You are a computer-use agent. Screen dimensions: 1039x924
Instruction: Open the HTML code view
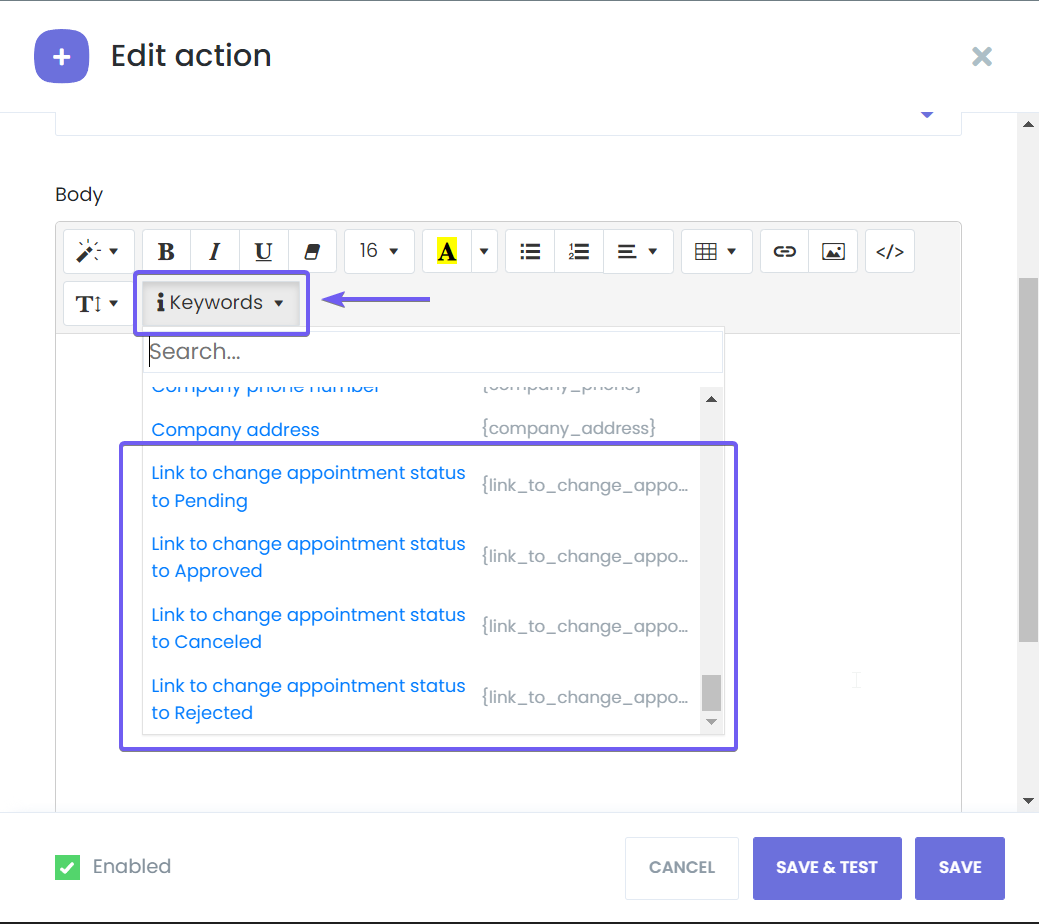tap(889, 251)
